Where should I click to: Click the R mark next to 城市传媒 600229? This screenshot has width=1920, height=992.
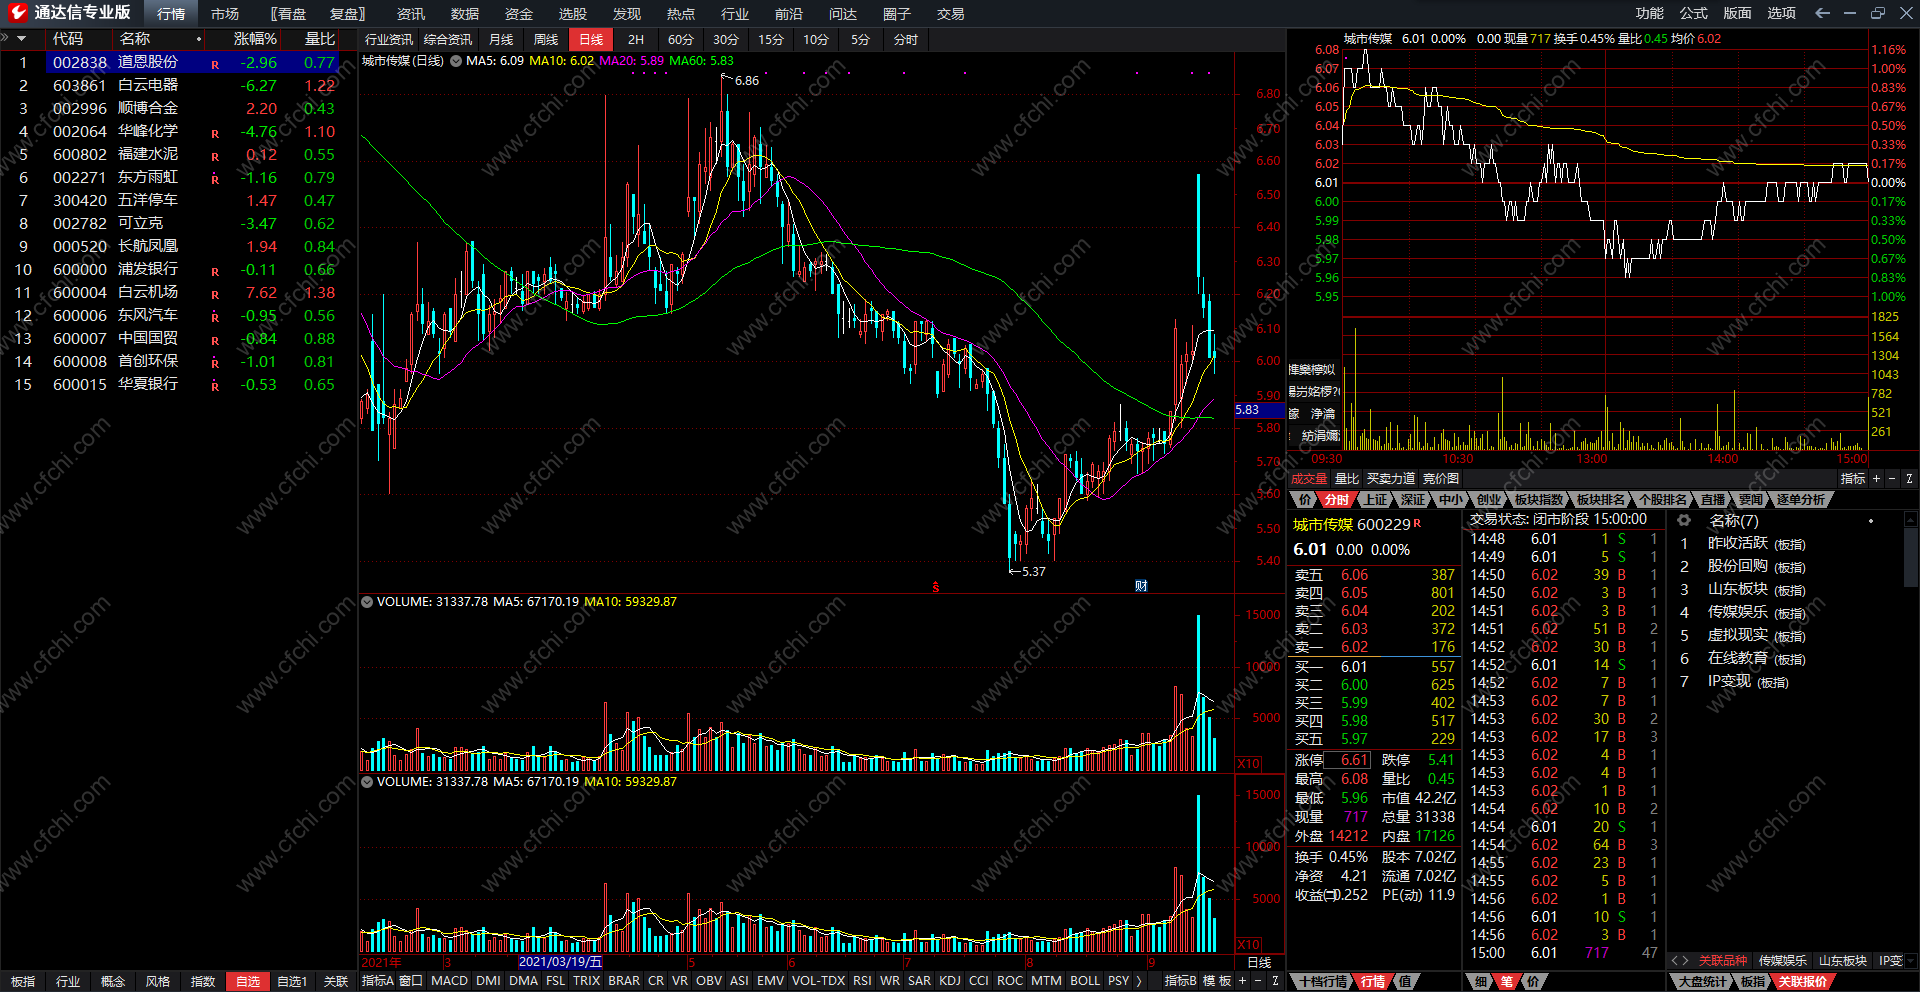coord(1417,523)
